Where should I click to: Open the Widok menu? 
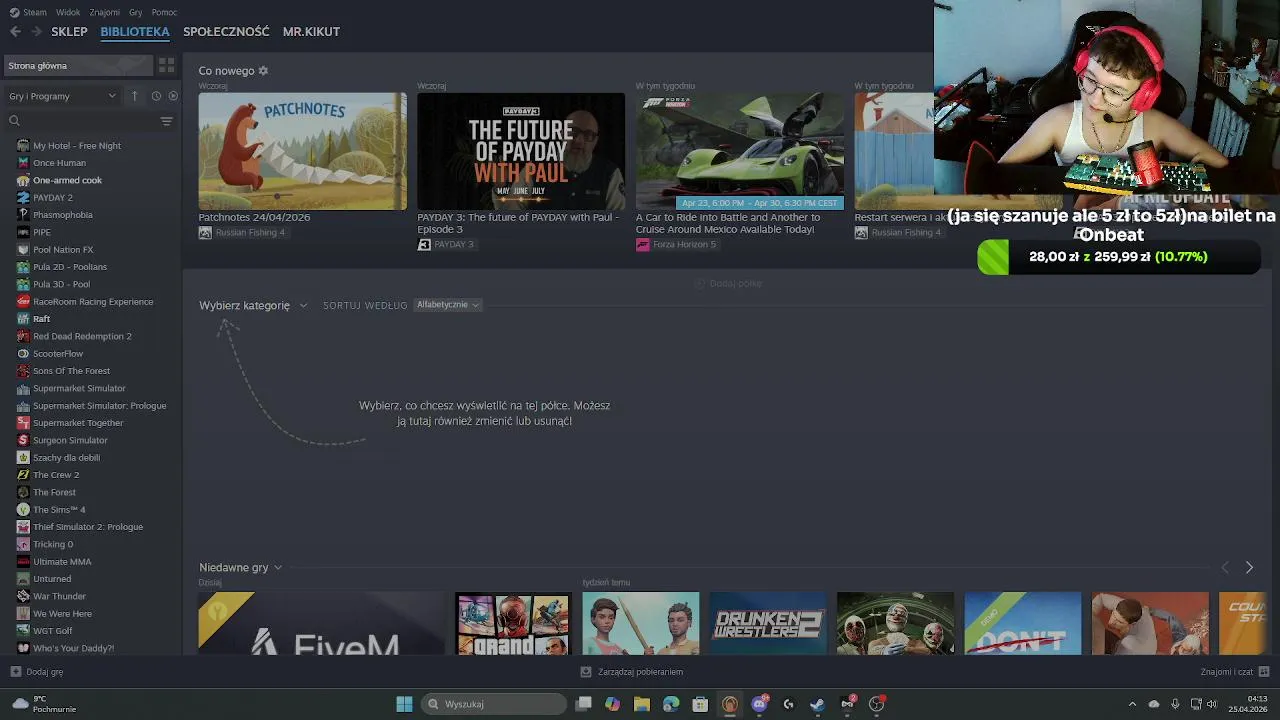pyautogui.click(x=68, y=12)
